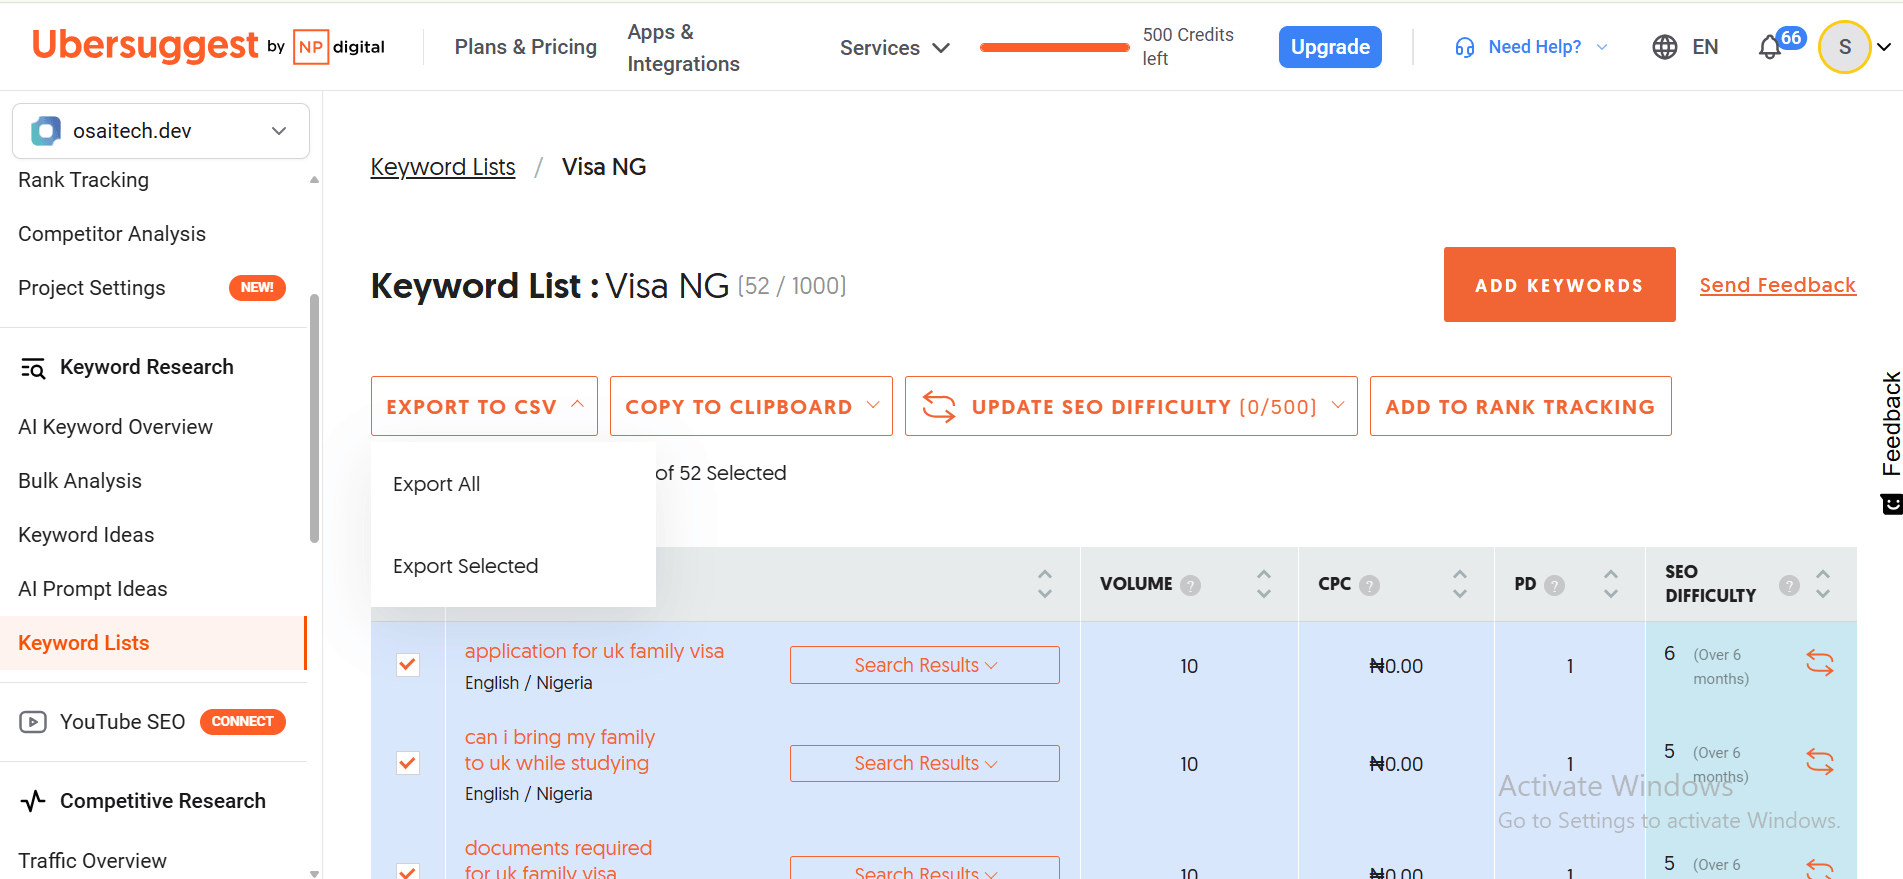Viewport: 1903px width, 879px height.
Task: Expand account menu chevron beside avatar
Action: tap(1884, 47)
